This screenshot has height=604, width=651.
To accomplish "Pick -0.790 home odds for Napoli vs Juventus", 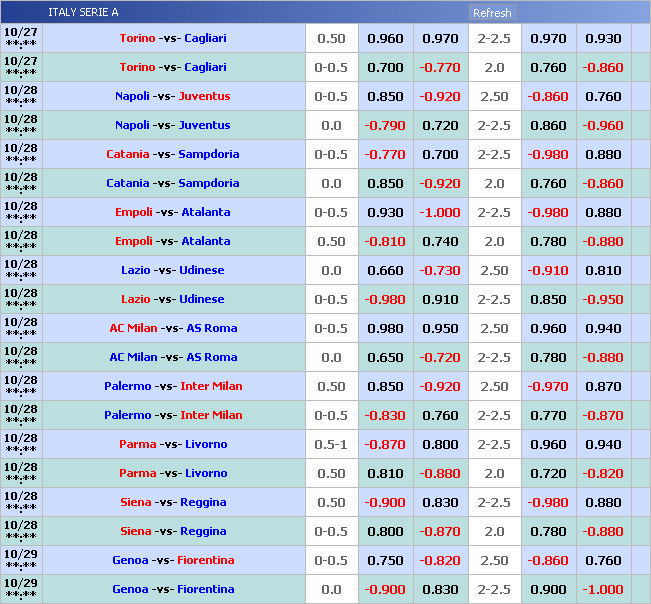I will pyautogui.click(x=385, y=126).
